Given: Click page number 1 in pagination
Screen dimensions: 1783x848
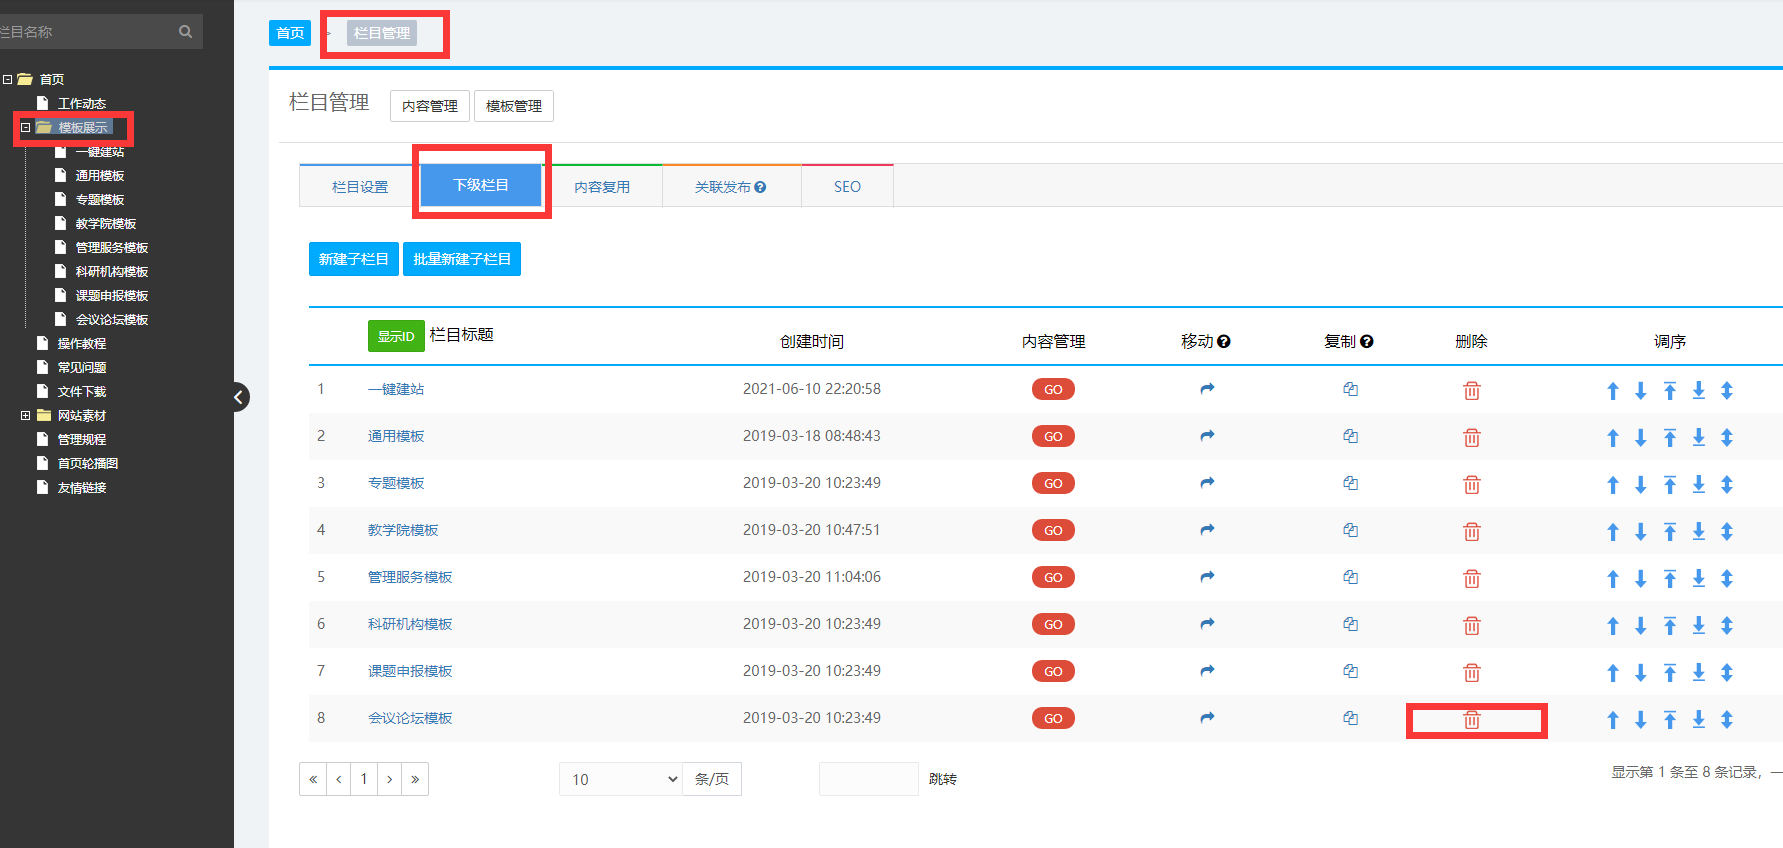Looking at the screenshot, I should 364,779.
